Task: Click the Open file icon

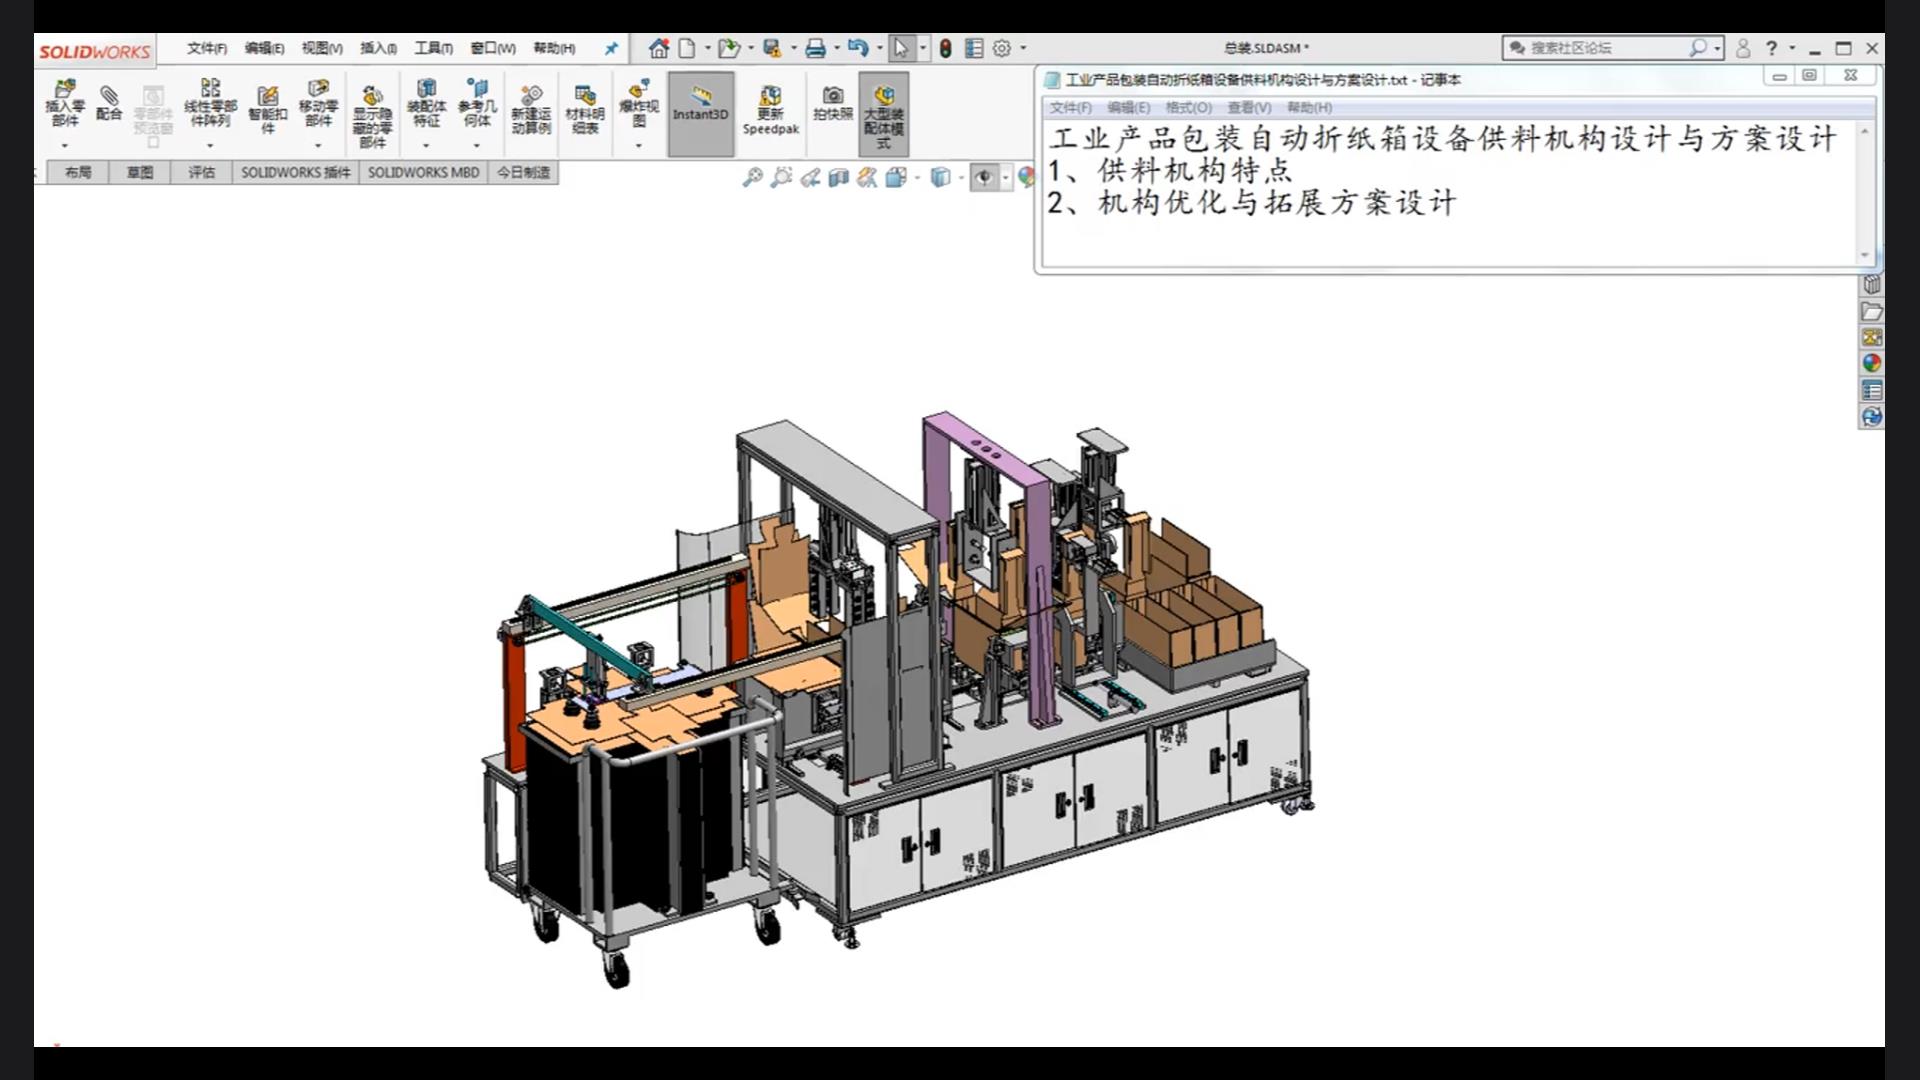Action: coord(728,48)
